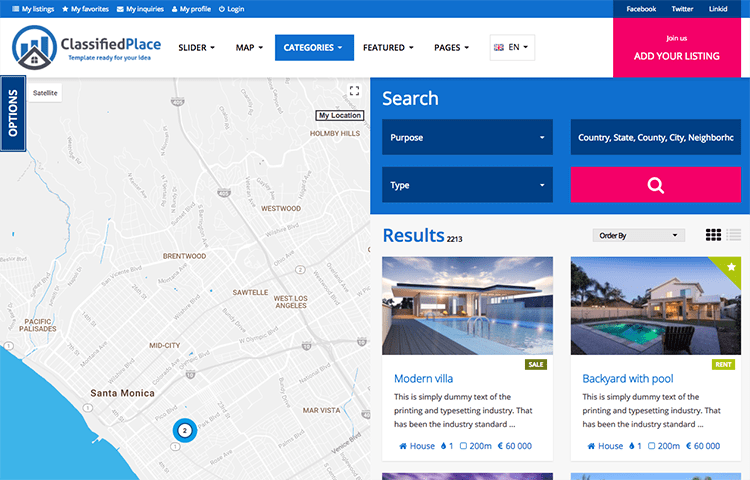Click the SALE badge on Modern villa
The width and height of the screenshot is (750, 480).
pos(536,364)
